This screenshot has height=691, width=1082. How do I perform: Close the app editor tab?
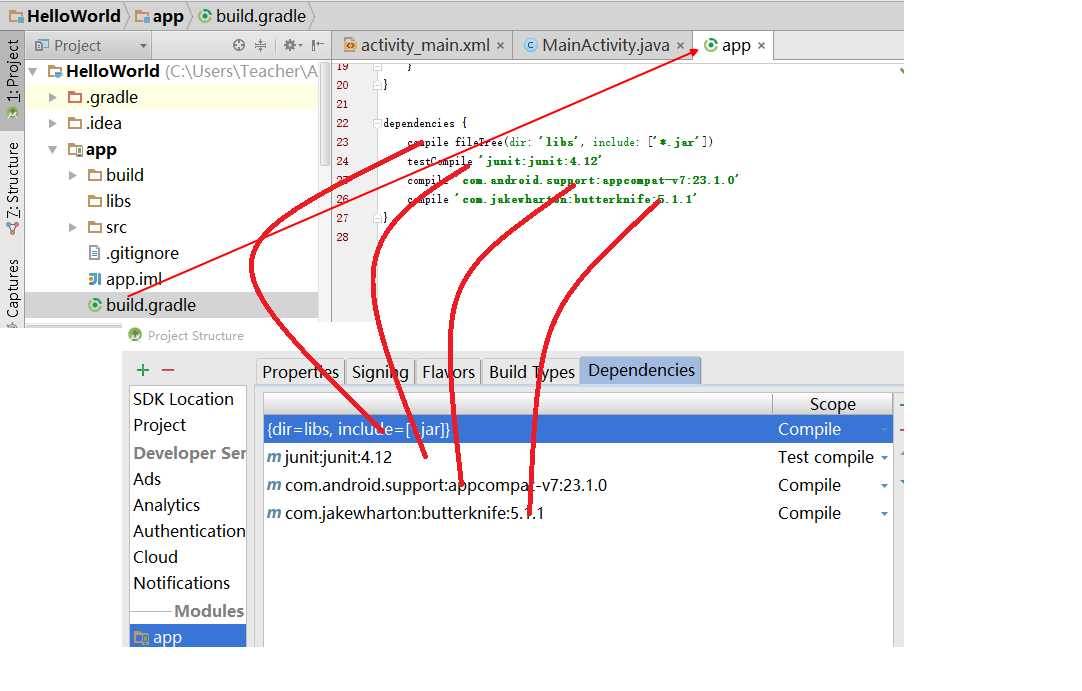pos(762,46)
